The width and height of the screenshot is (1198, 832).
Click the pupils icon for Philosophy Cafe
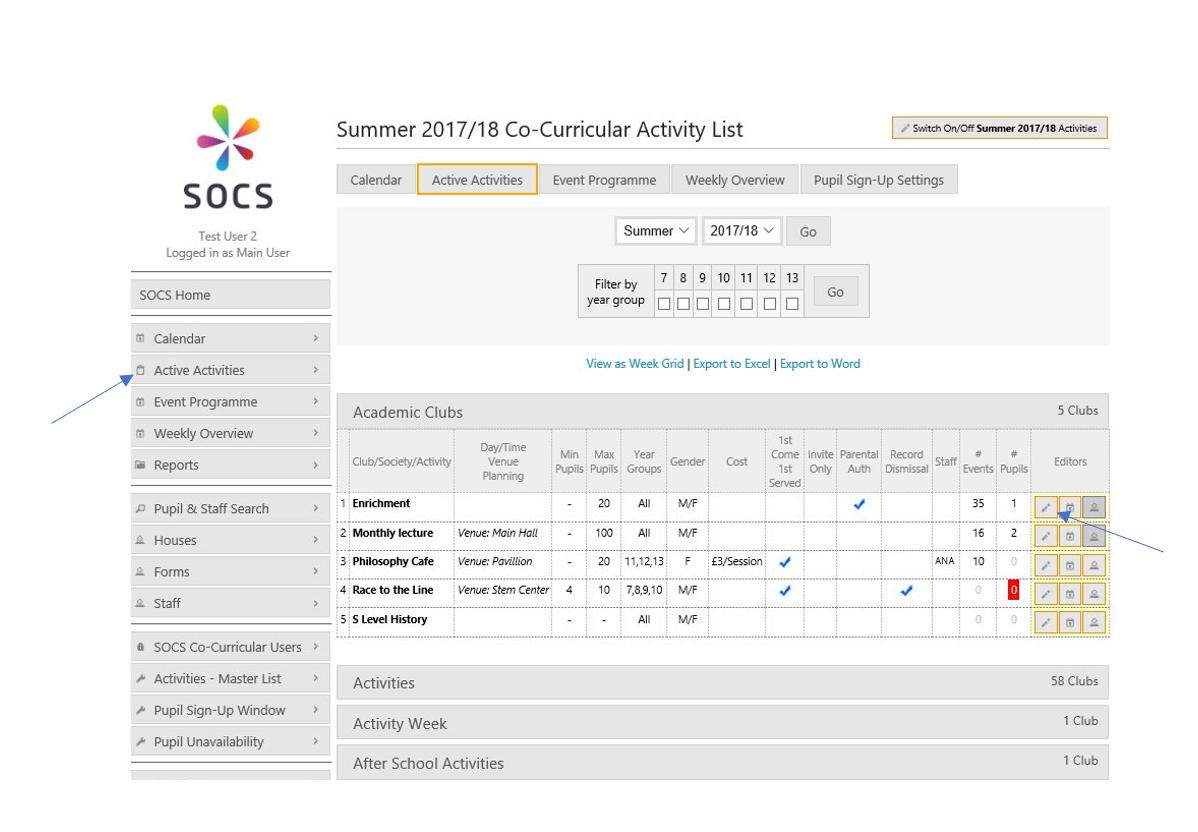[x=1094, y=565]
